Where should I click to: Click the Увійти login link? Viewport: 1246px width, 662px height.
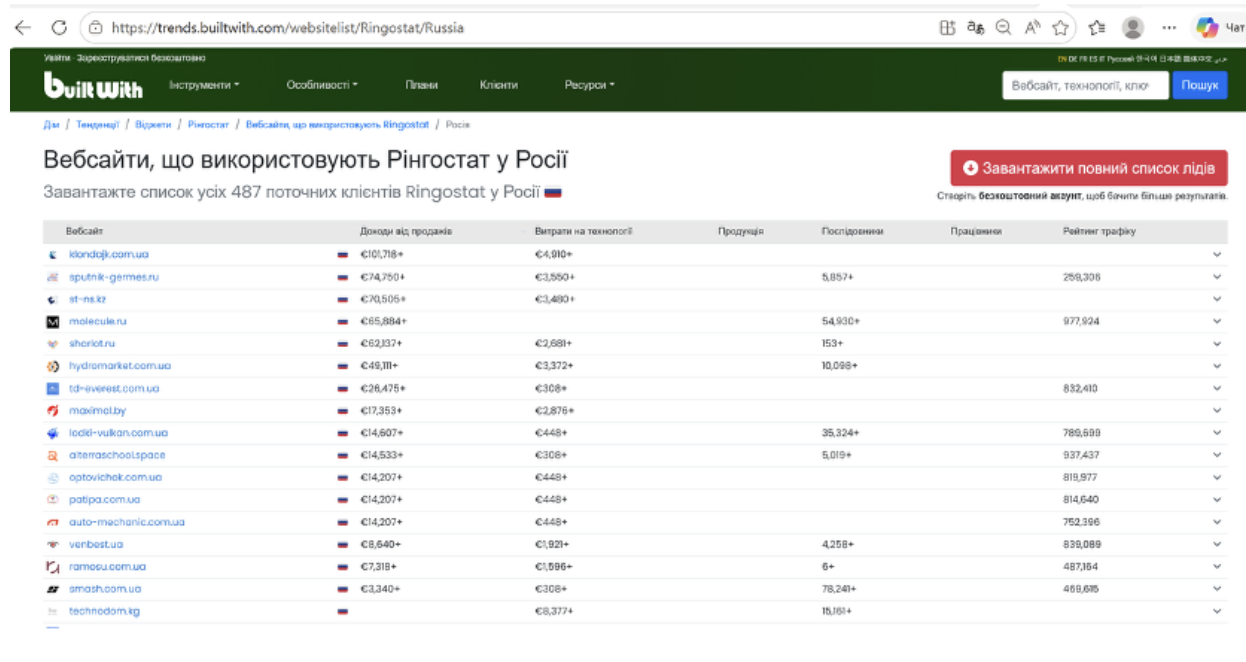tap(57, 58)
